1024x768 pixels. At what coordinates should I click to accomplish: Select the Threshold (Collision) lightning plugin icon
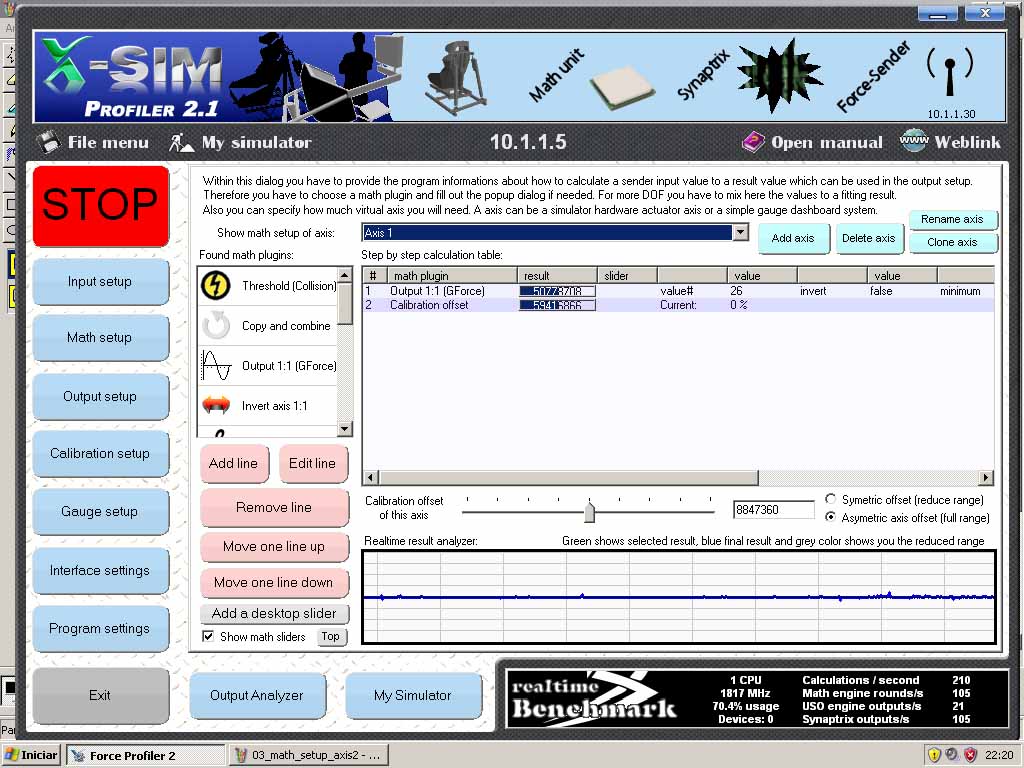click(216, 286)
